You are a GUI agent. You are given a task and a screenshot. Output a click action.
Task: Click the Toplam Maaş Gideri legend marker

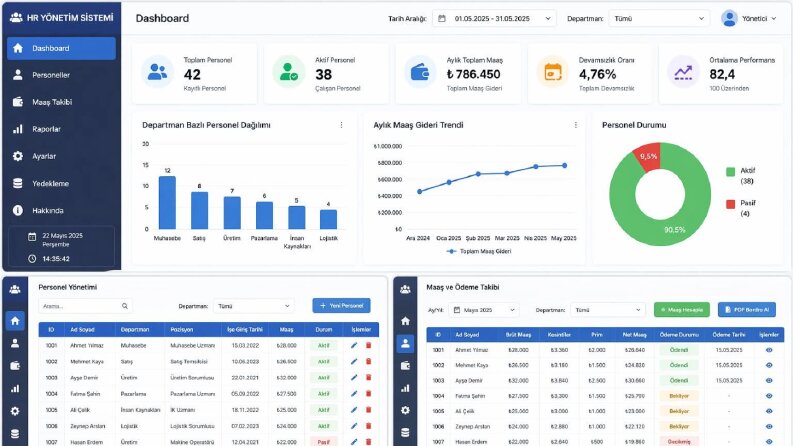(x=451, y=251)
